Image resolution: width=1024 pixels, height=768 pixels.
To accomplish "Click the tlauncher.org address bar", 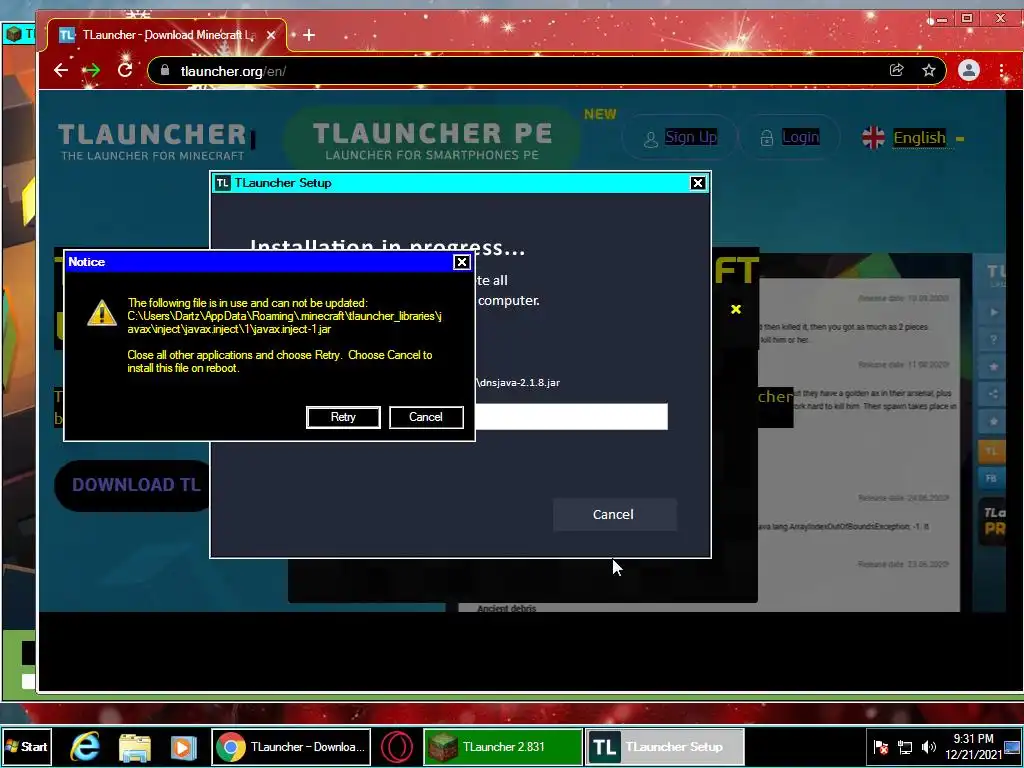I will [546, 71].
